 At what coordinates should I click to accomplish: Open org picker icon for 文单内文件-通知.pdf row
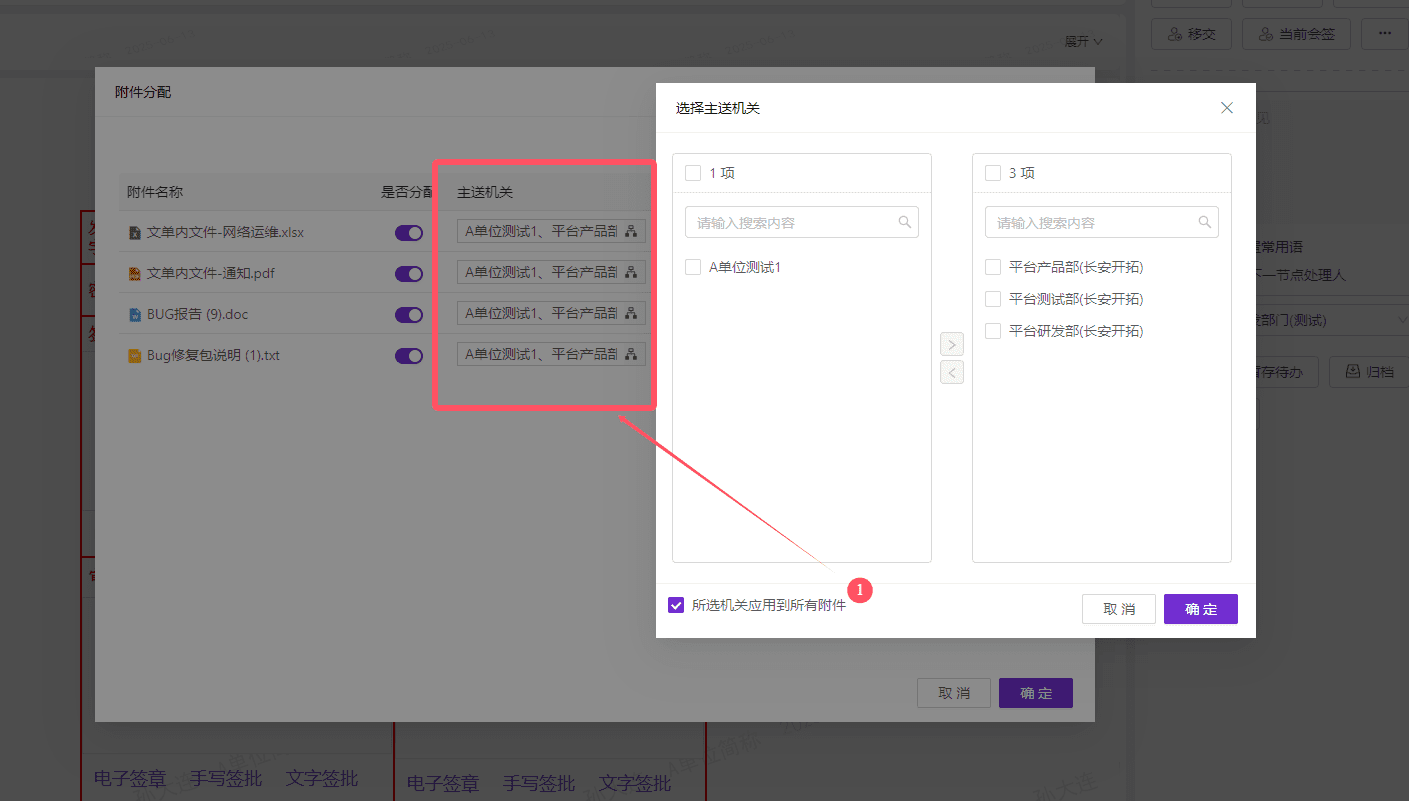coord(631,272)
